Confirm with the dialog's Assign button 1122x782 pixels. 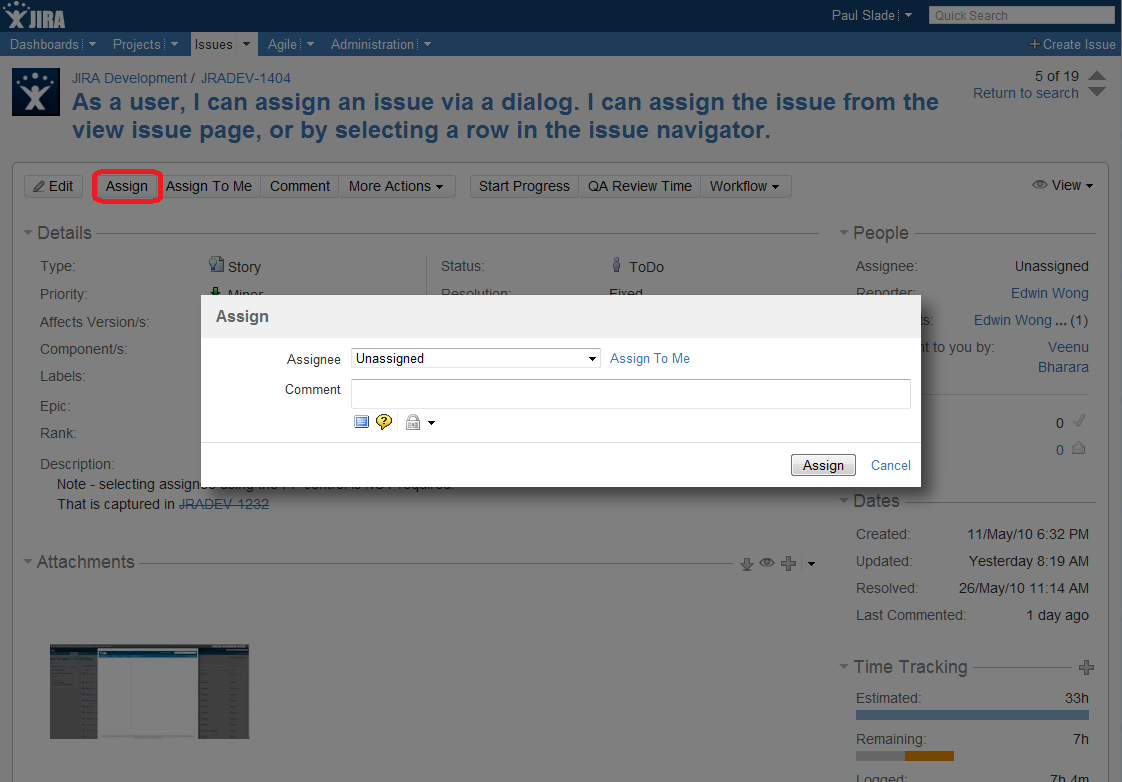[823, 465]
